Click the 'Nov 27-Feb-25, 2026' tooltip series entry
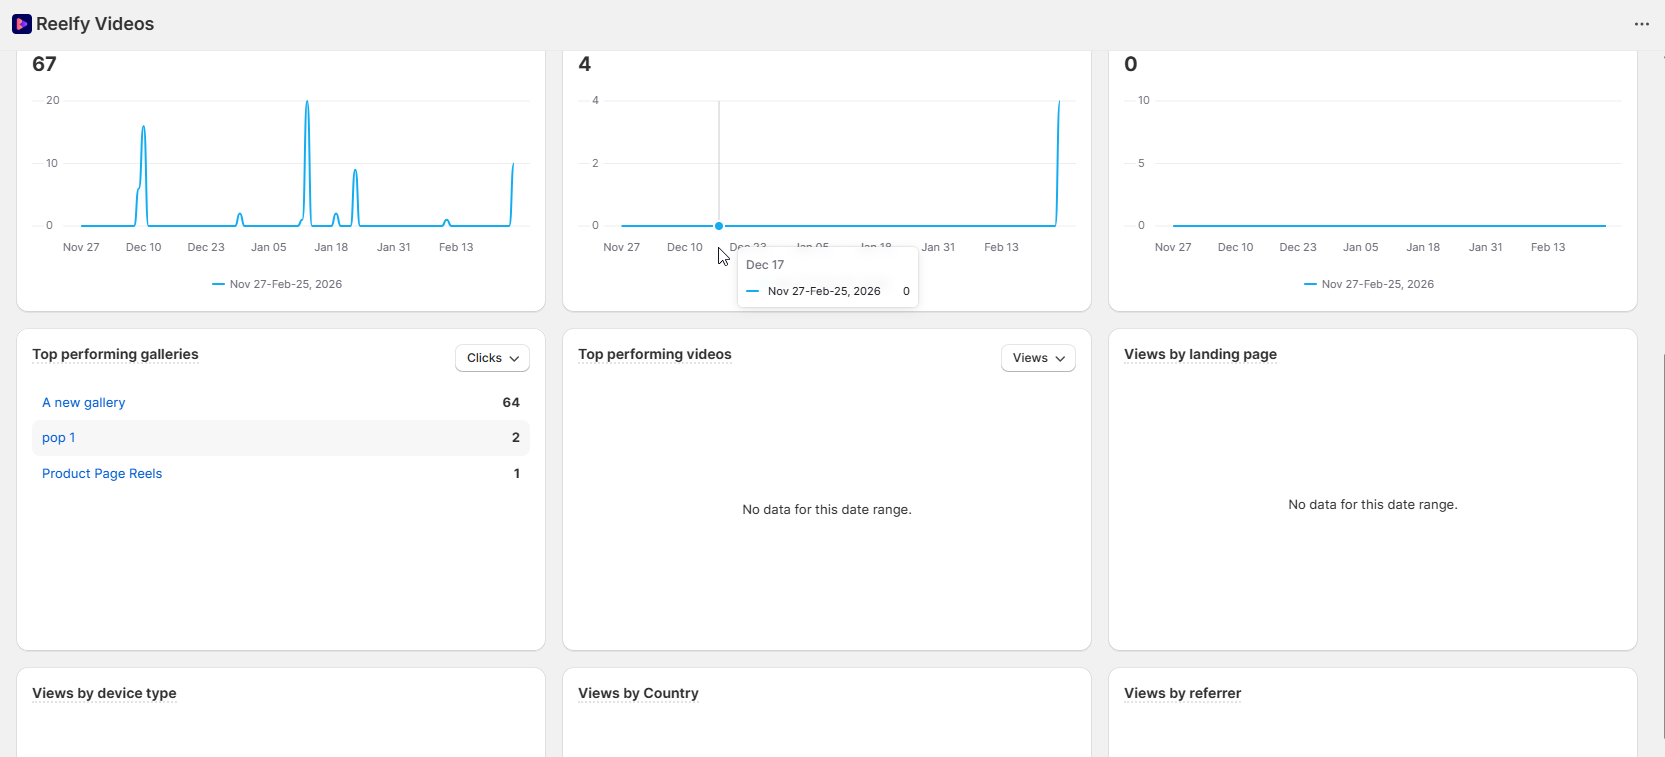 (x=824, y=292)
